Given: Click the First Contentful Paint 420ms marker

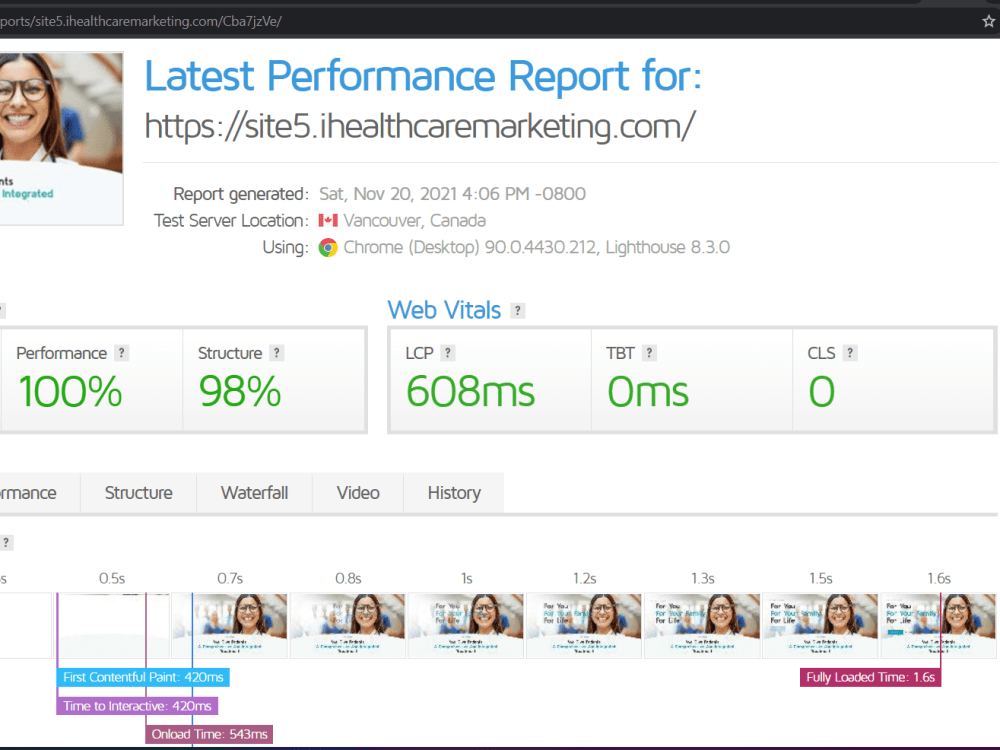Looking at the screenshot, I should coord(143,677).
